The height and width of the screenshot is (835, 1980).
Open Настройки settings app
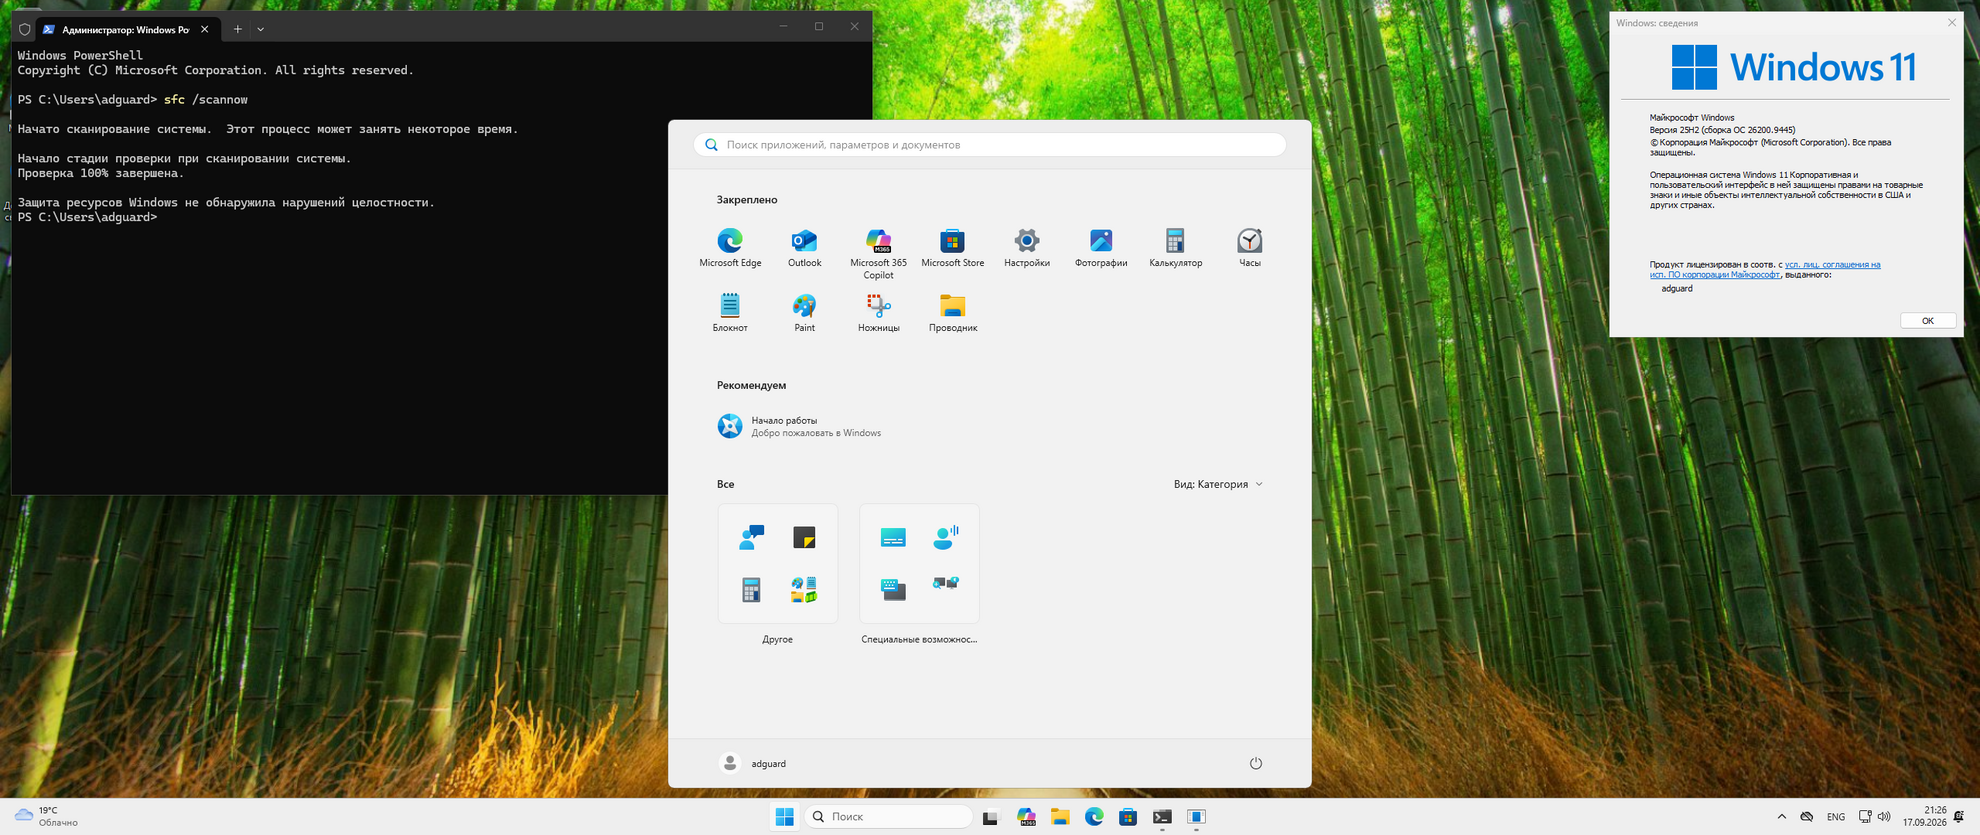click(x=1027, y=248)
